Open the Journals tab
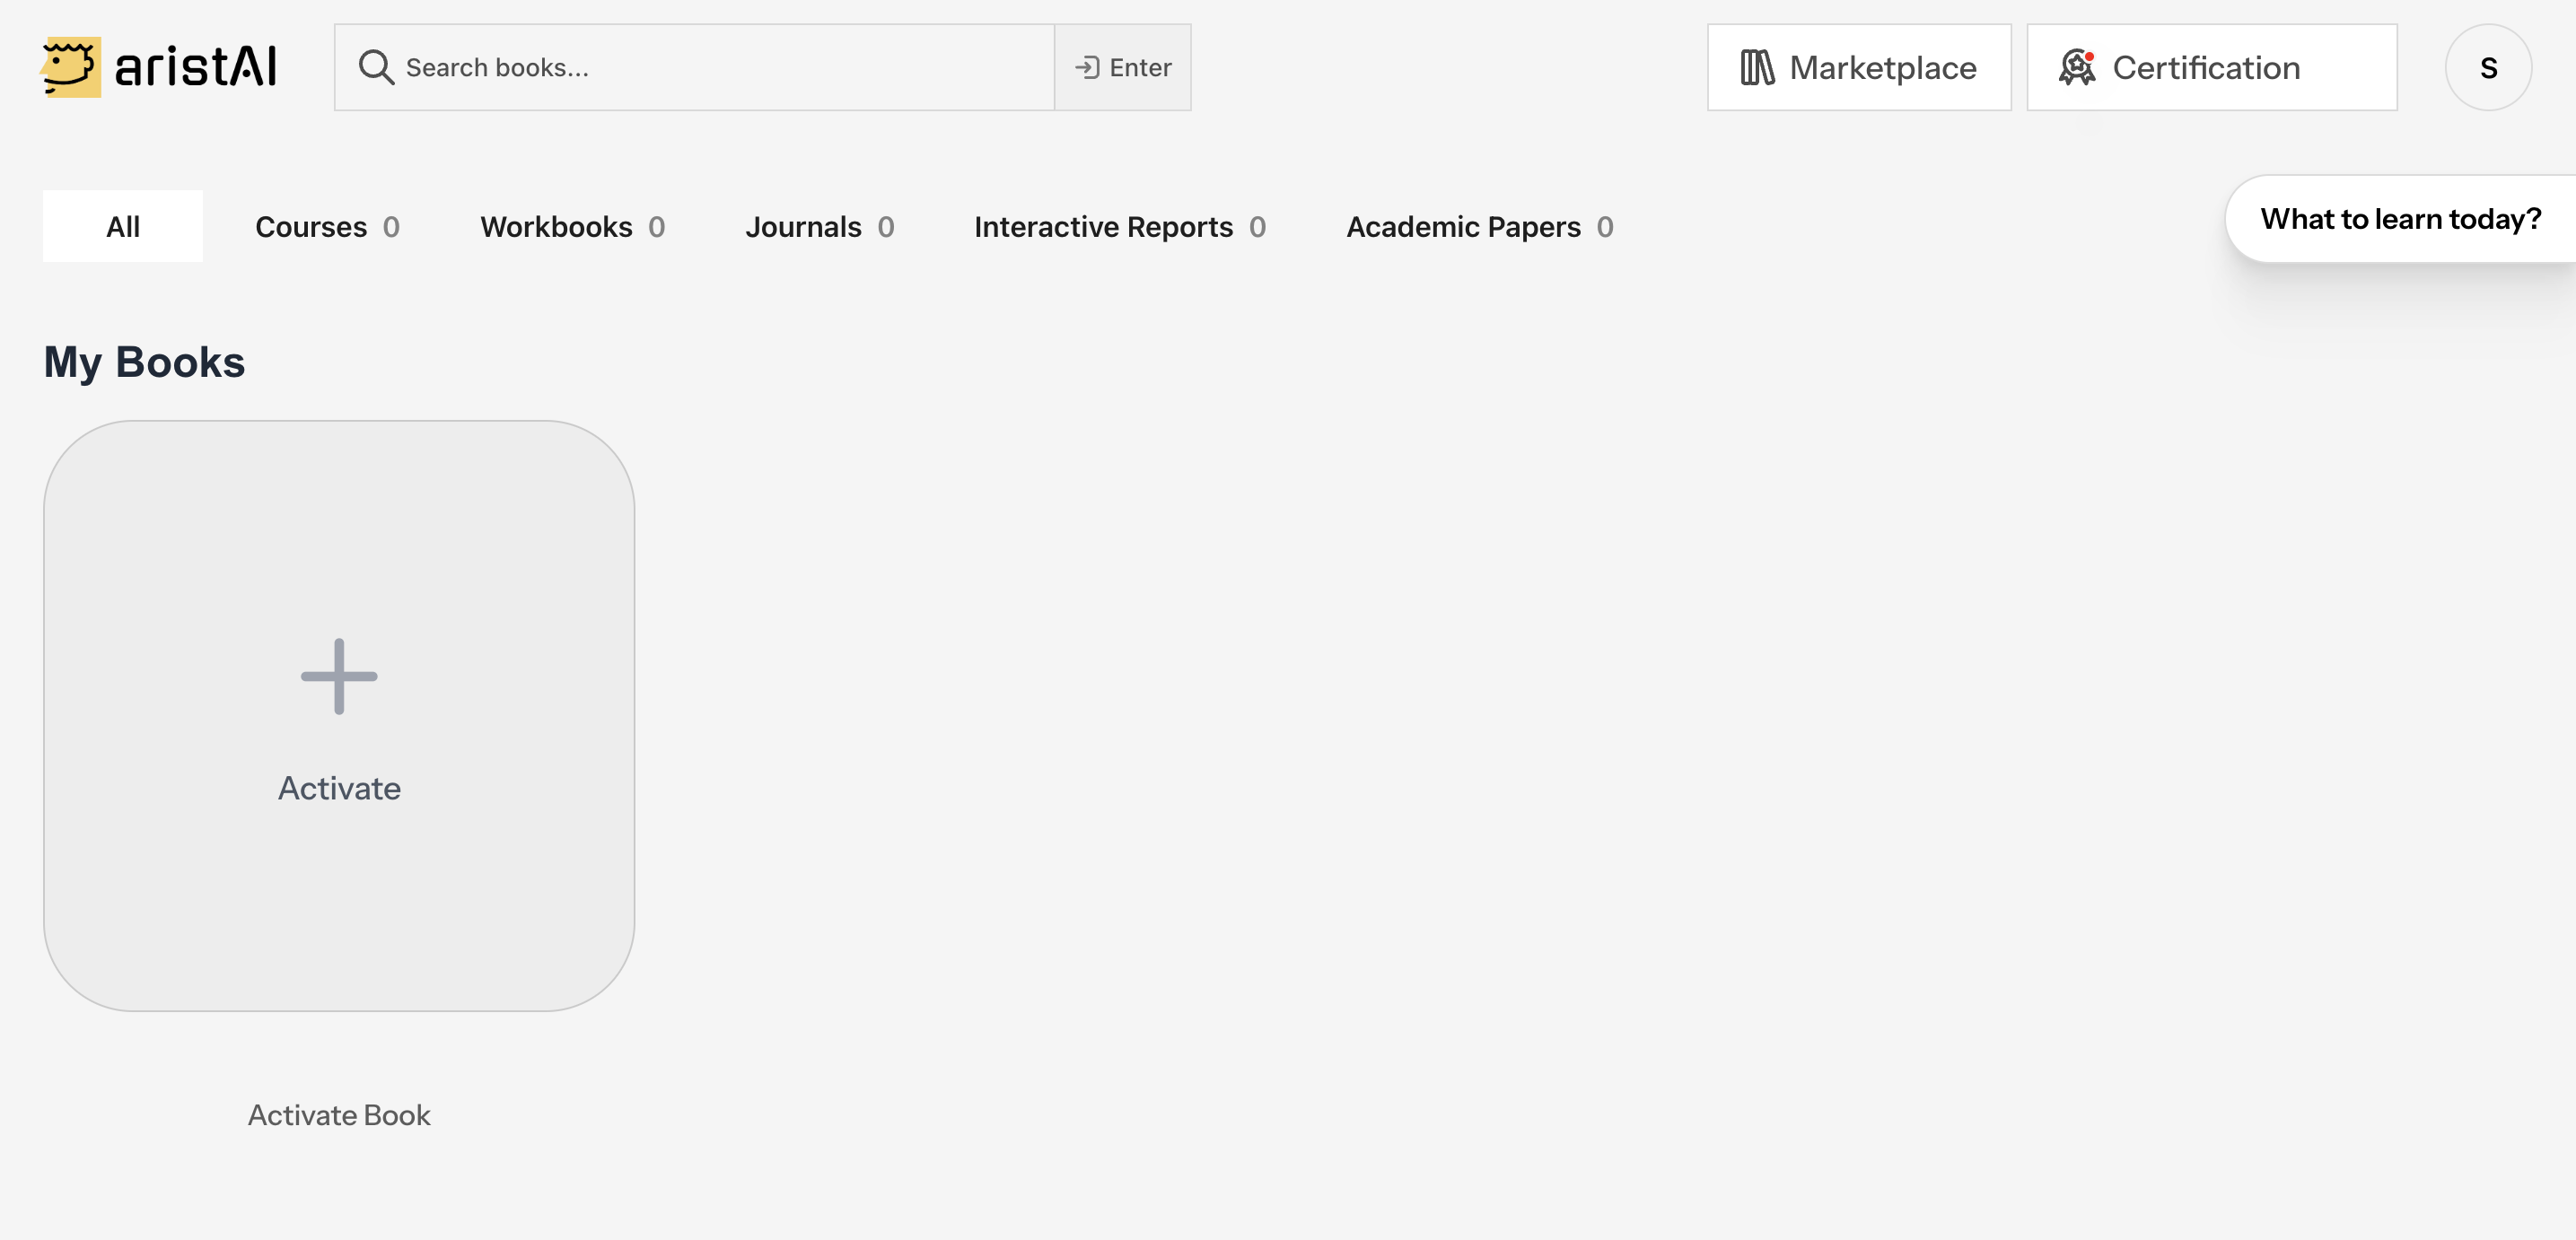The image size is (2576, 1240). click(x=819, y=226)
